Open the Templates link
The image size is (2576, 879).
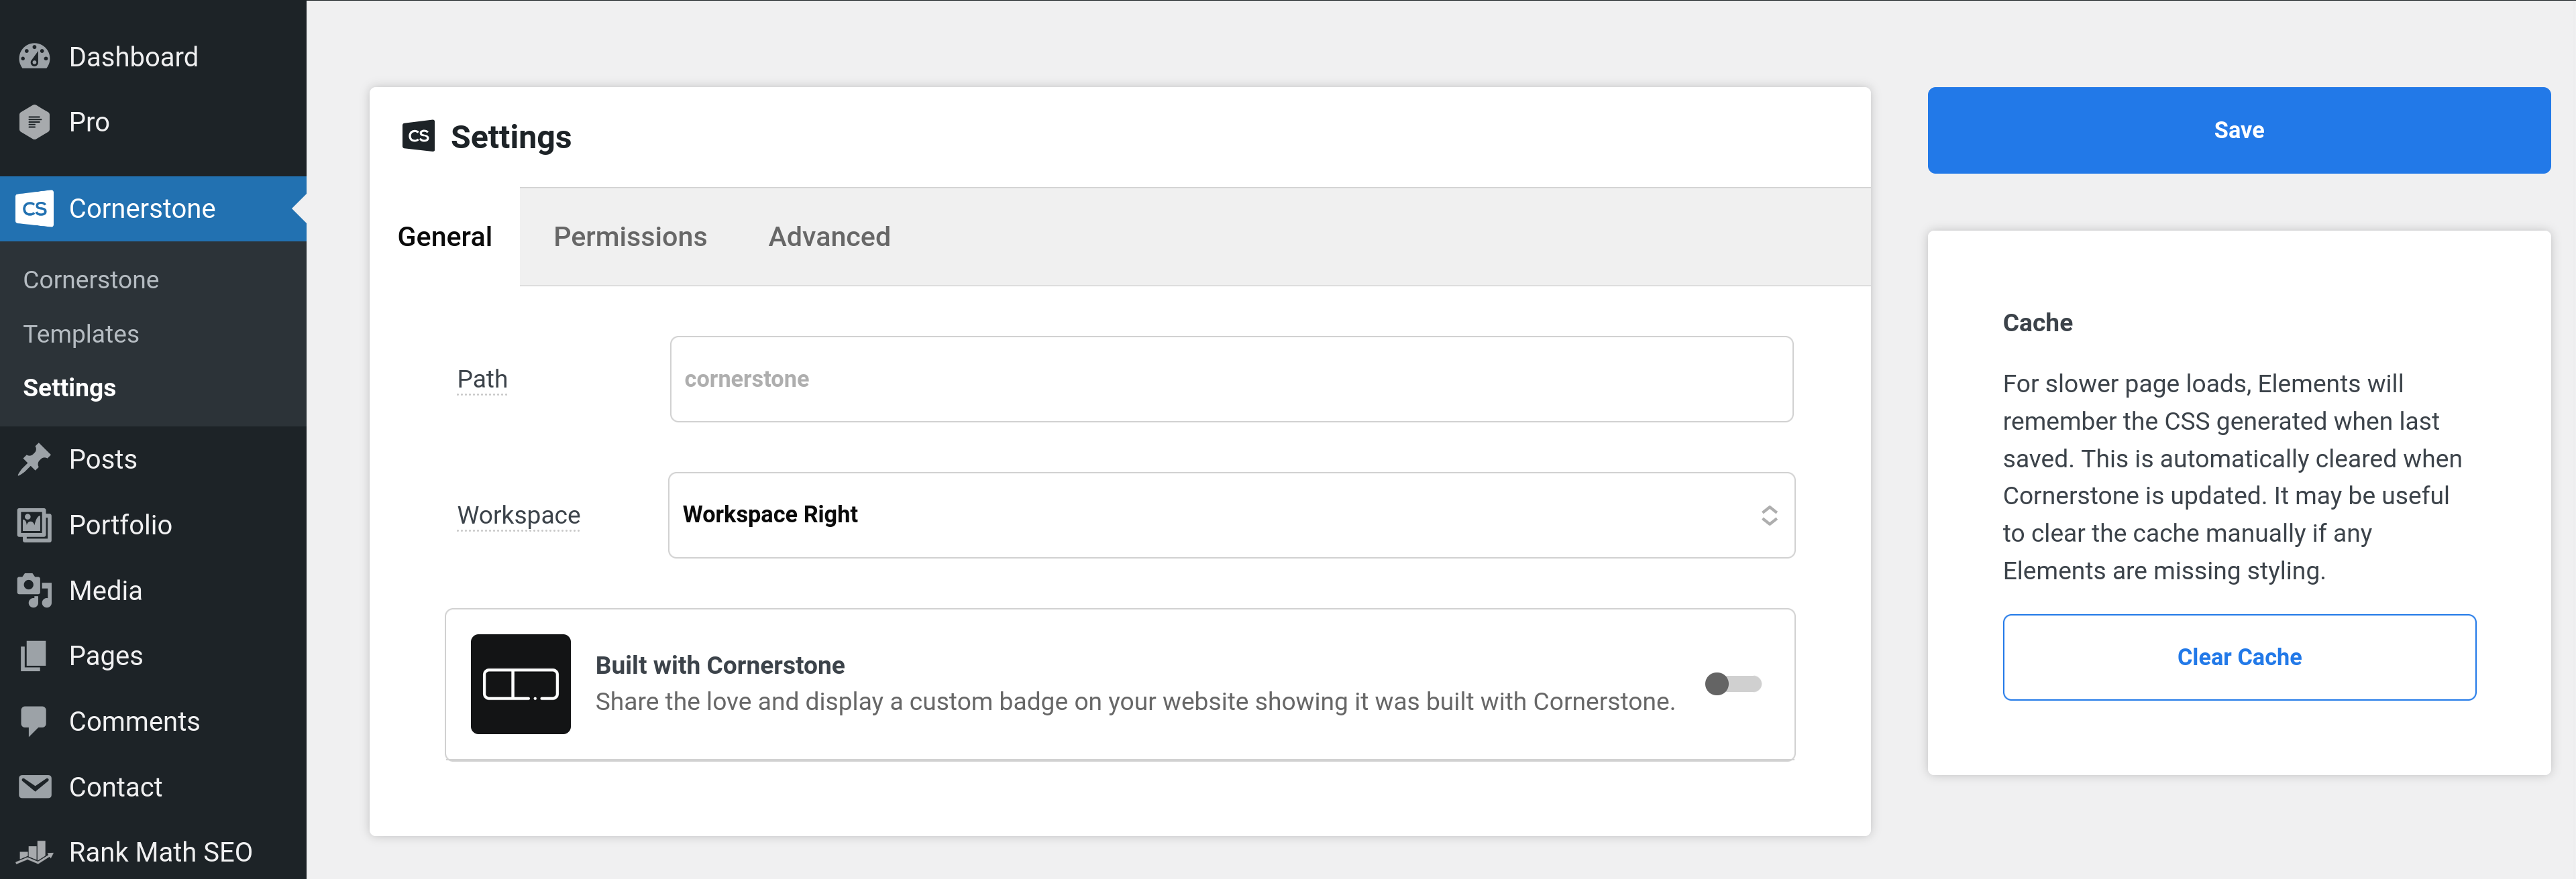(x=81, y=333)
